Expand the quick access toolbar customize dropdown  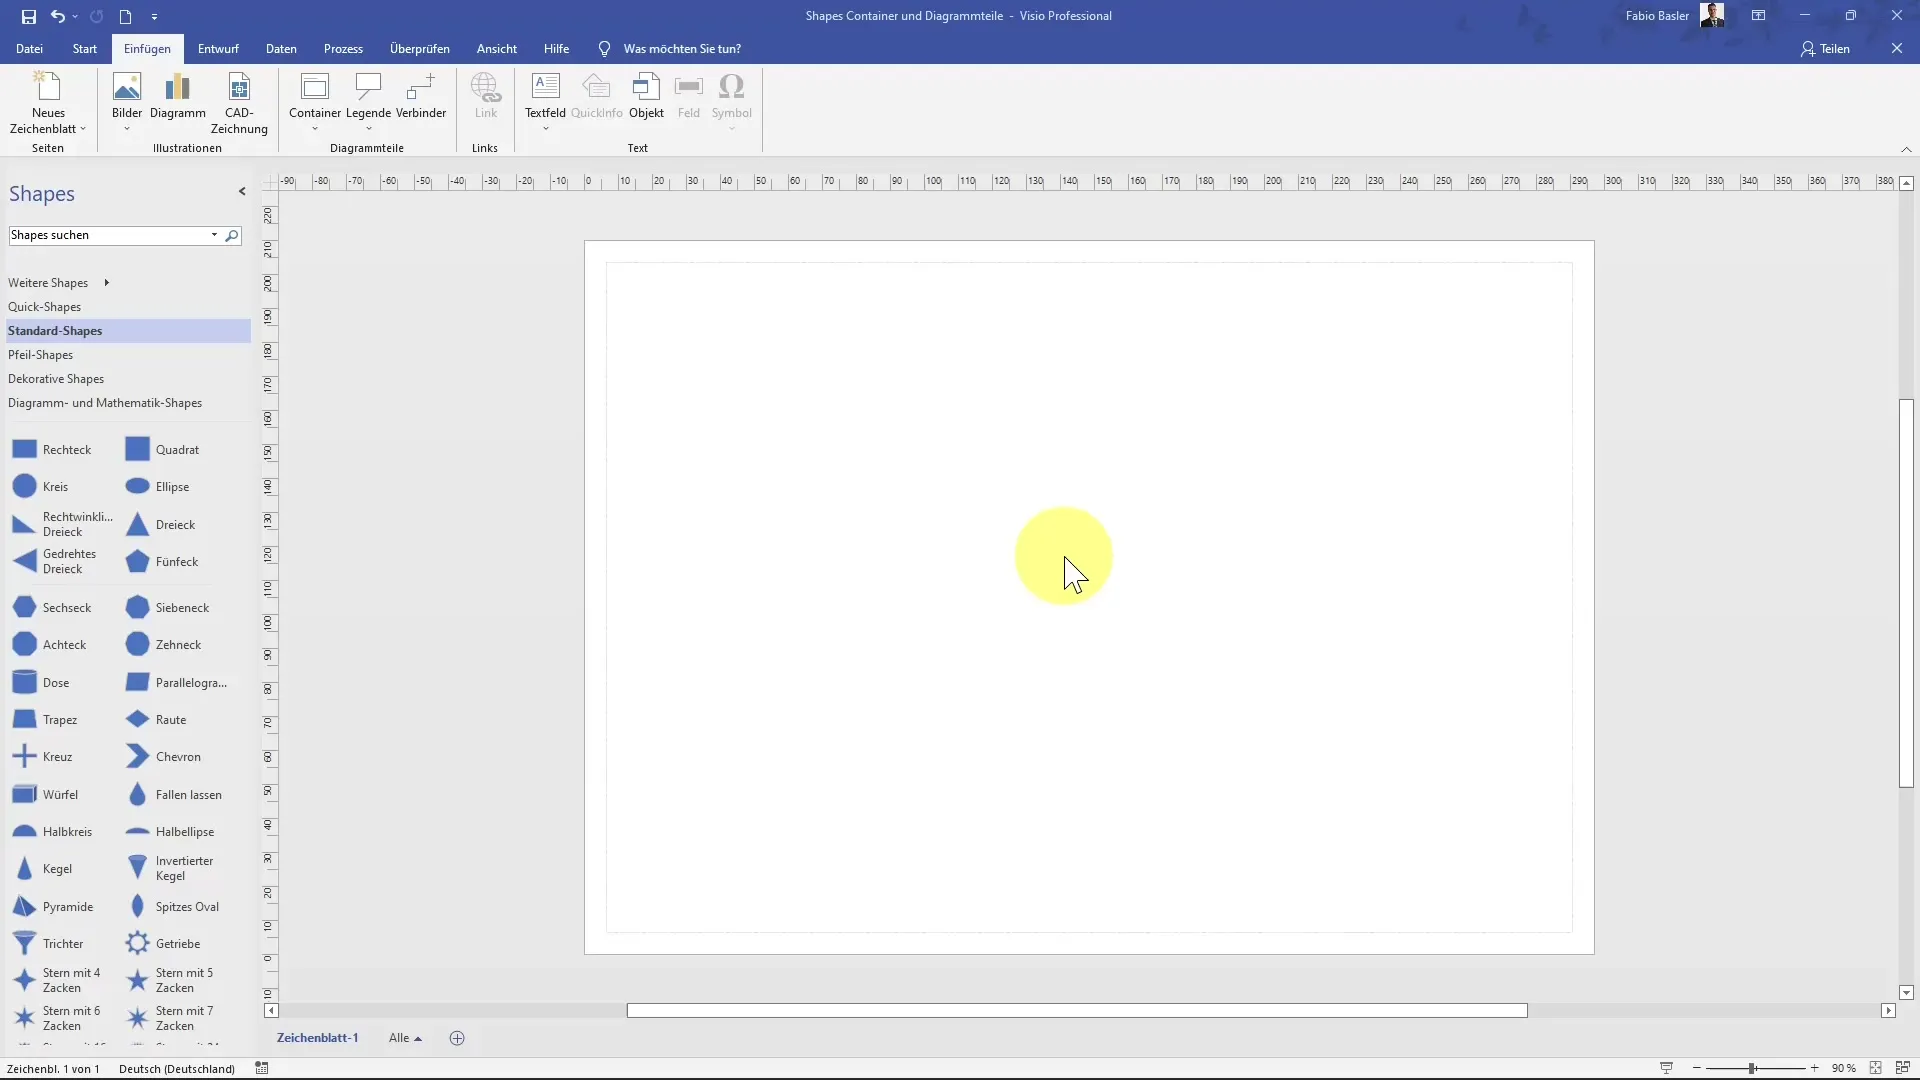(x=154, y=16)
